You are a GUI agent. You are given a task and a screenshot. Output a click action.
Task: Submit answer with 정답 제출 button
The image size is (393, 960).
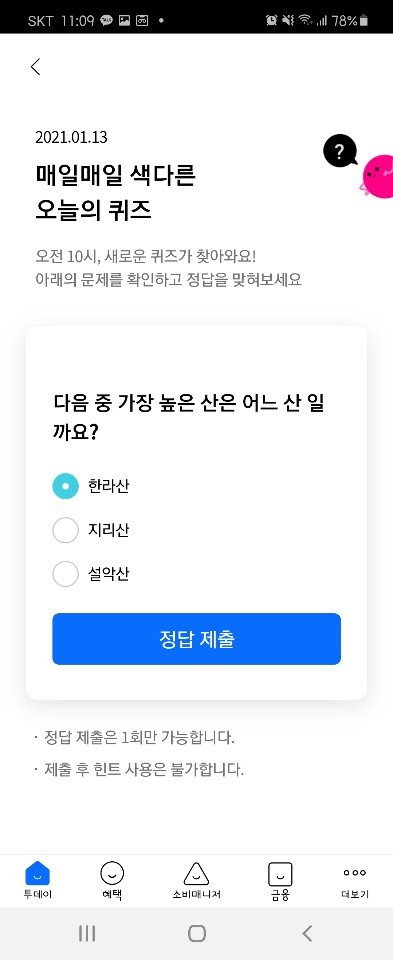(x=196, y=639)
